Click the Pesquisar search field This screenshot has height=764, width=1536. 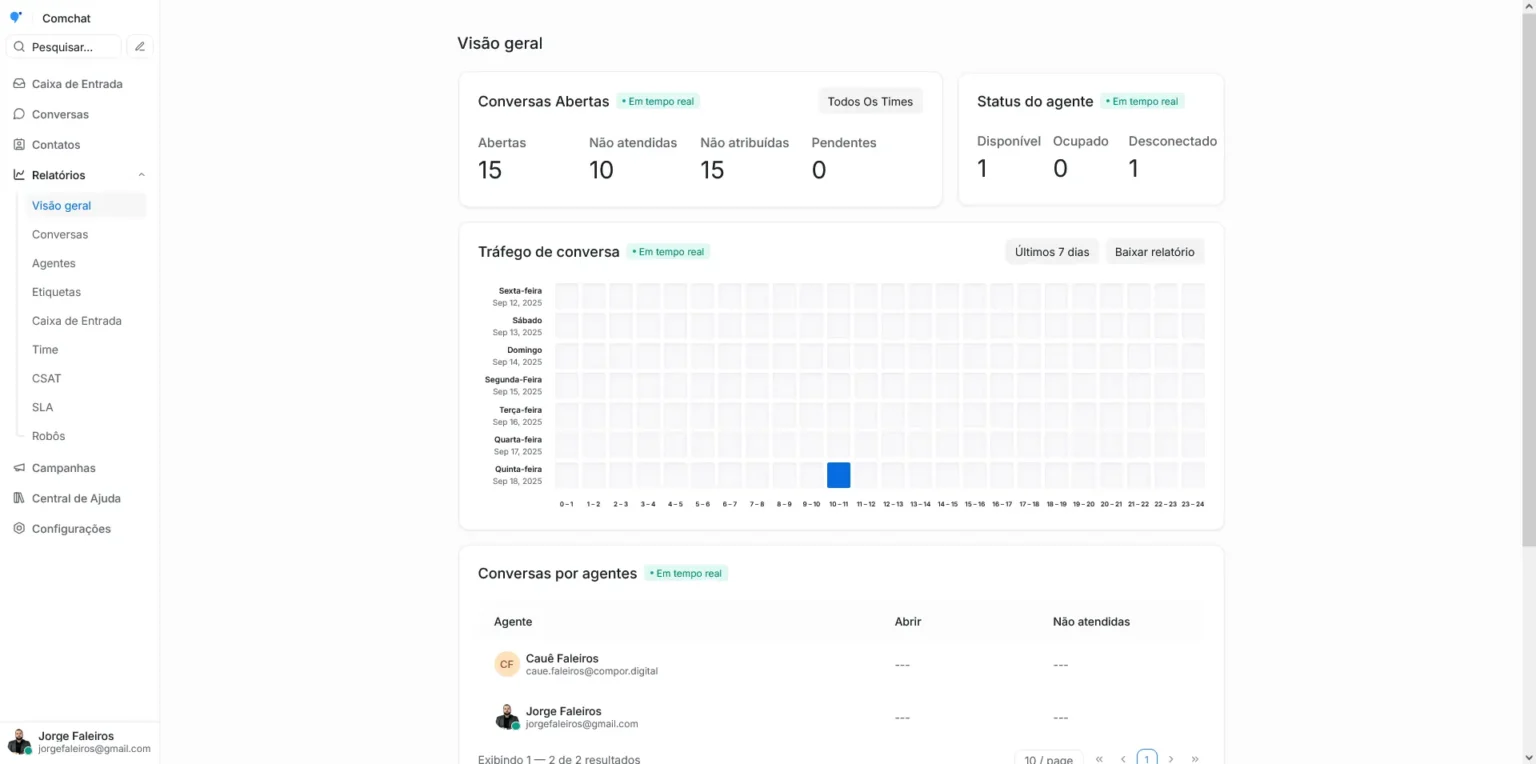pos(65,47)
